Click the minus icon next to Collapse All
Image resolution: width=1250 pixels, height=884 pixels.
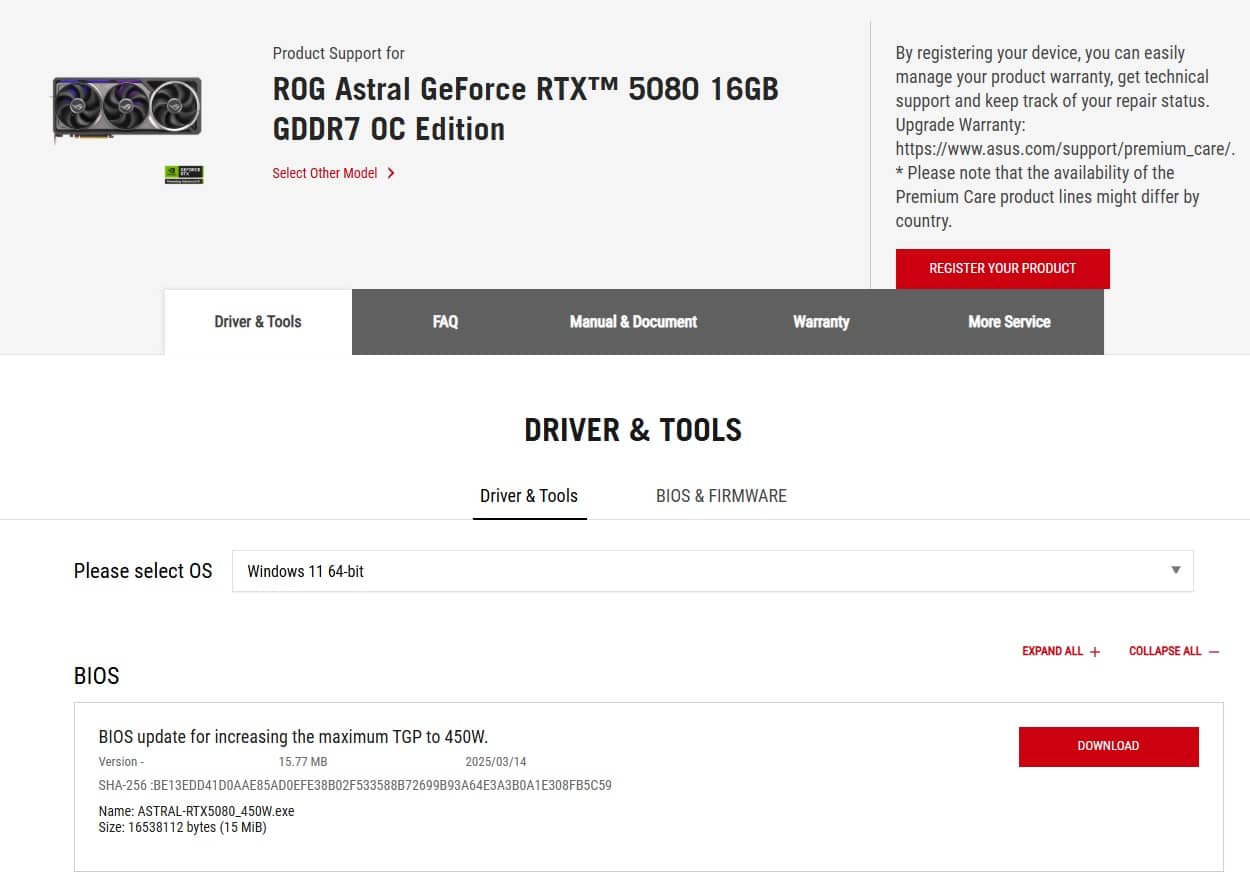pos(1214,652)
